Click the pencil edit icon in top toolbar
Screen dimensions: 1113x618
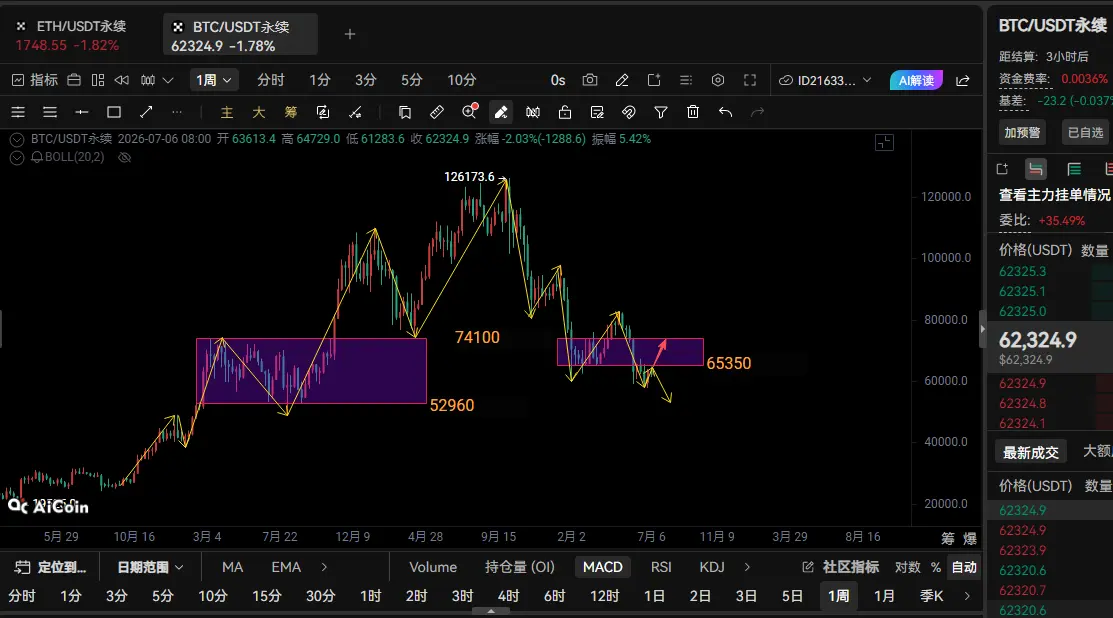click(622, 80)
